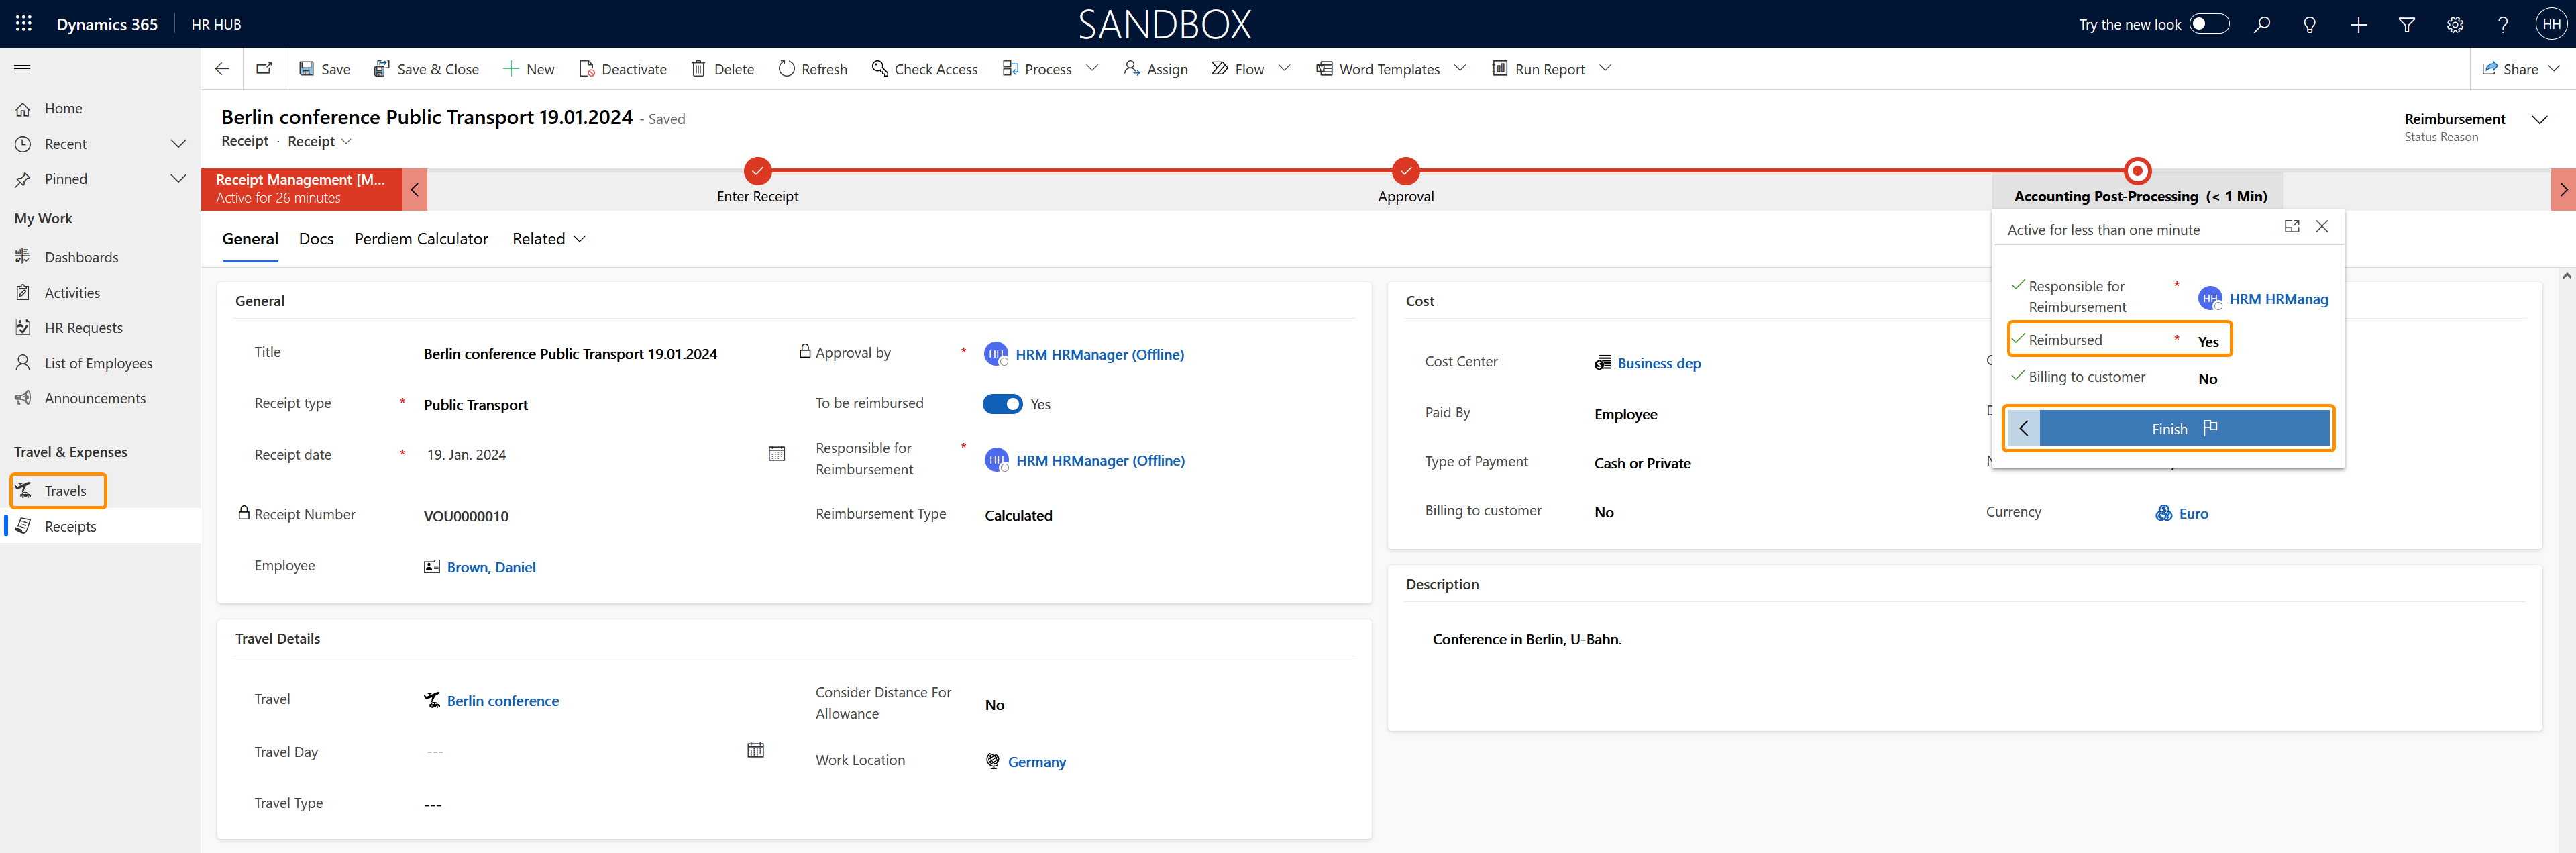2576x853 pixels.
Task: Open Receipt date calendar picker
Action: coord(776,454)
